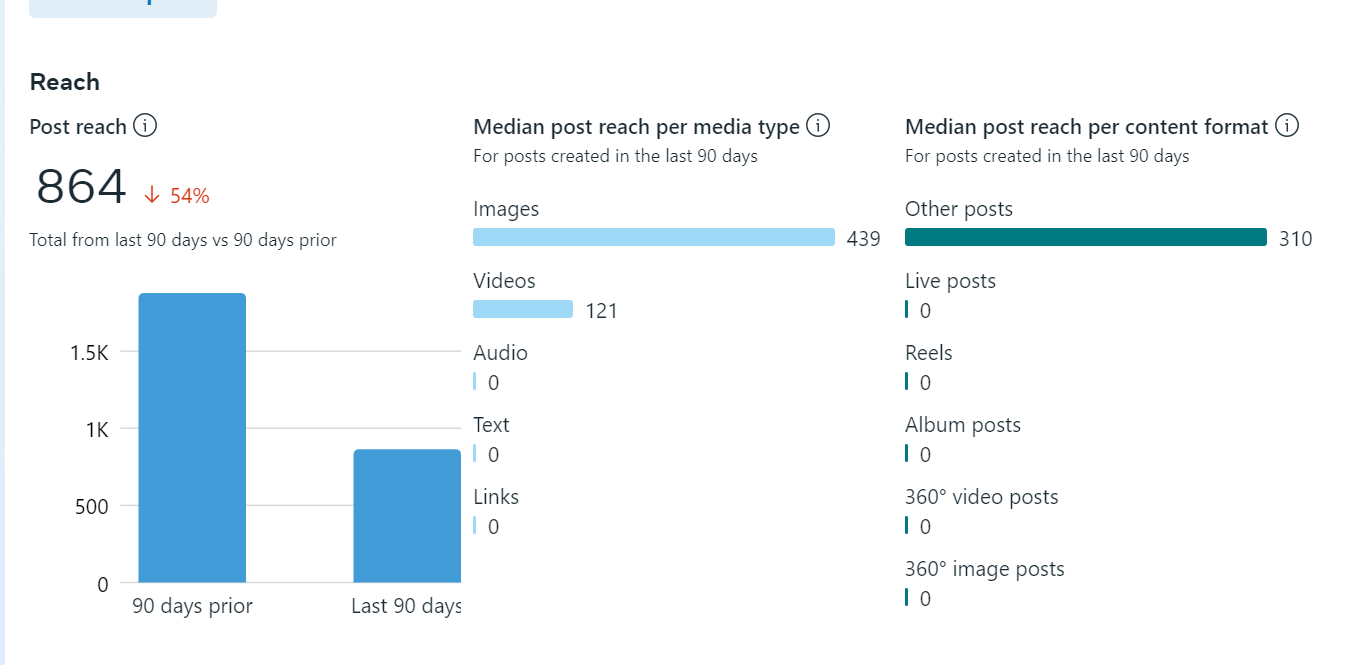Click the 360° video posts label
Viewport: 1346px width, 665px height.
click(981, 497)
